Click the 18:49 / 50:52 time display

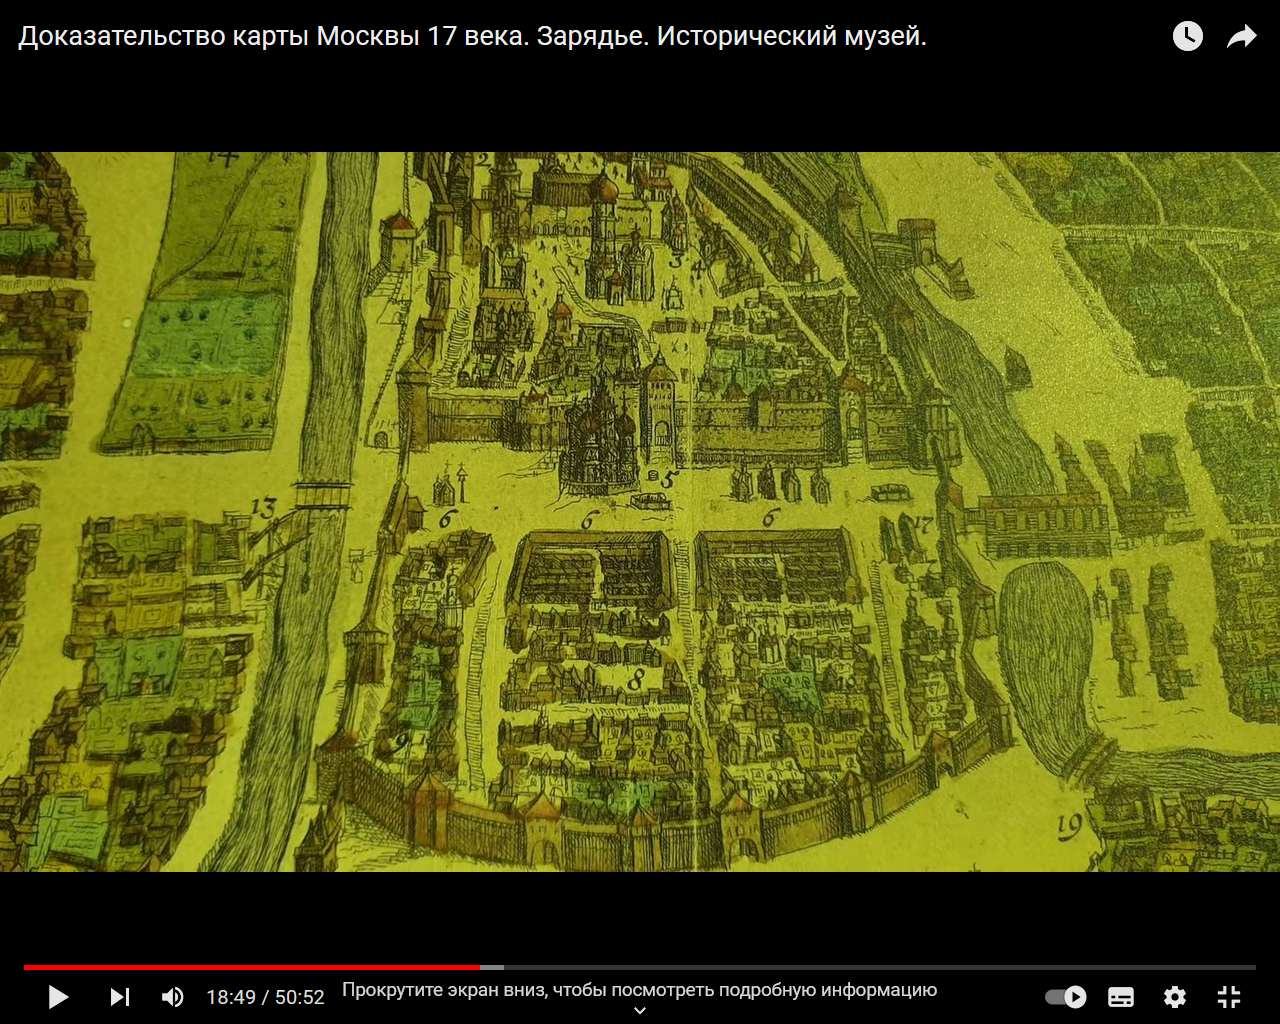[265, 997]
